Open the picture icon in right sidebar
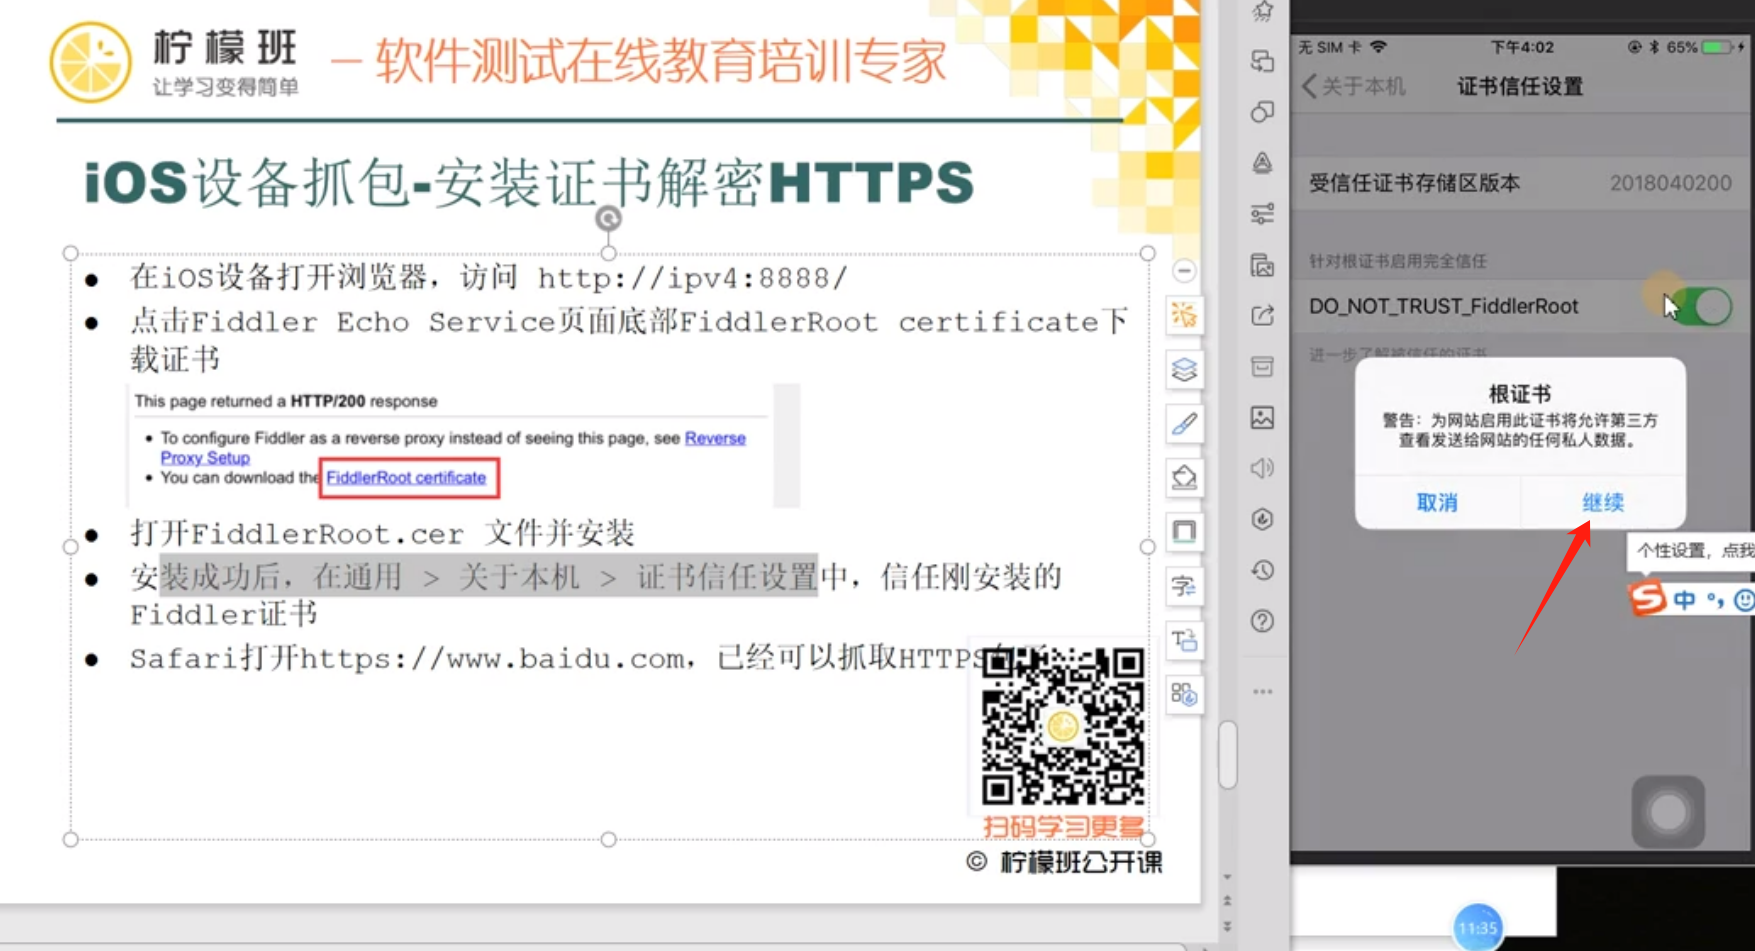Image resolution: width=1755 pixels, height=951 pixels. coord(1262,418)
